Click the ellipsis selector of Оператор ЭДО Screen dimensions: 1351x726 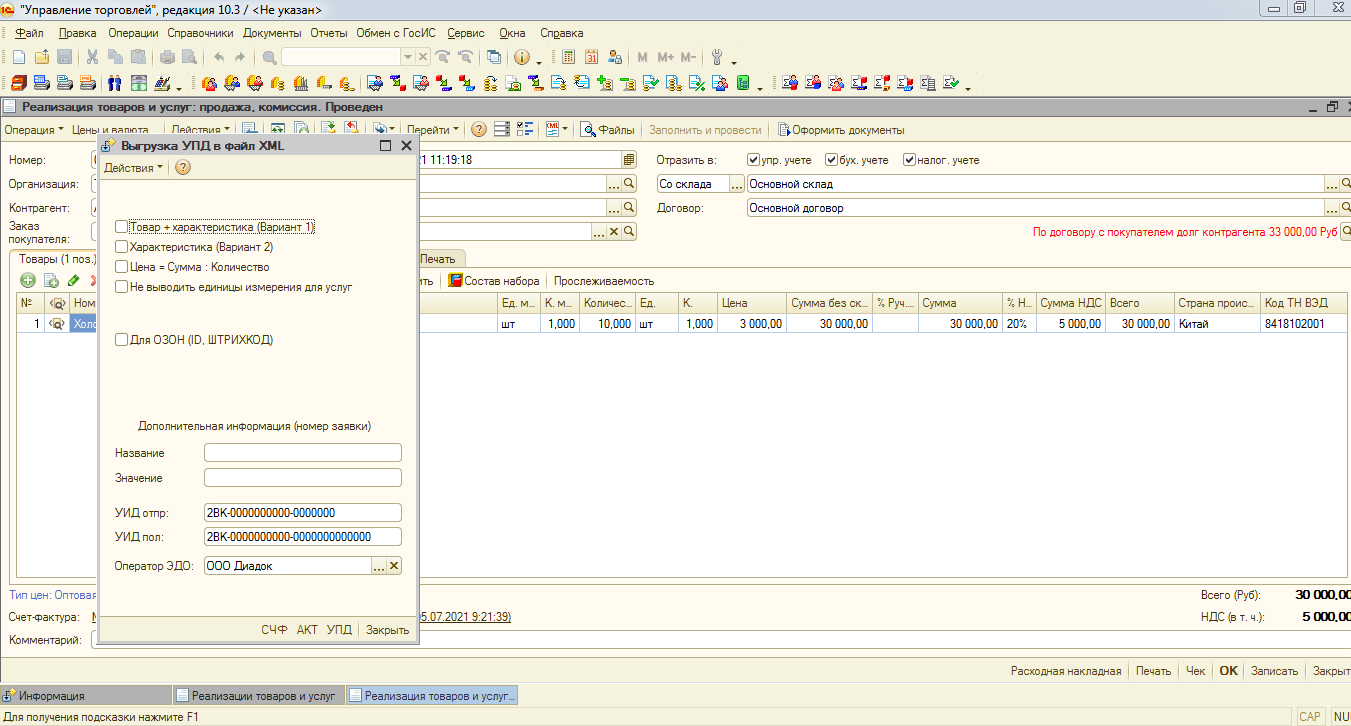click(379, 566)
